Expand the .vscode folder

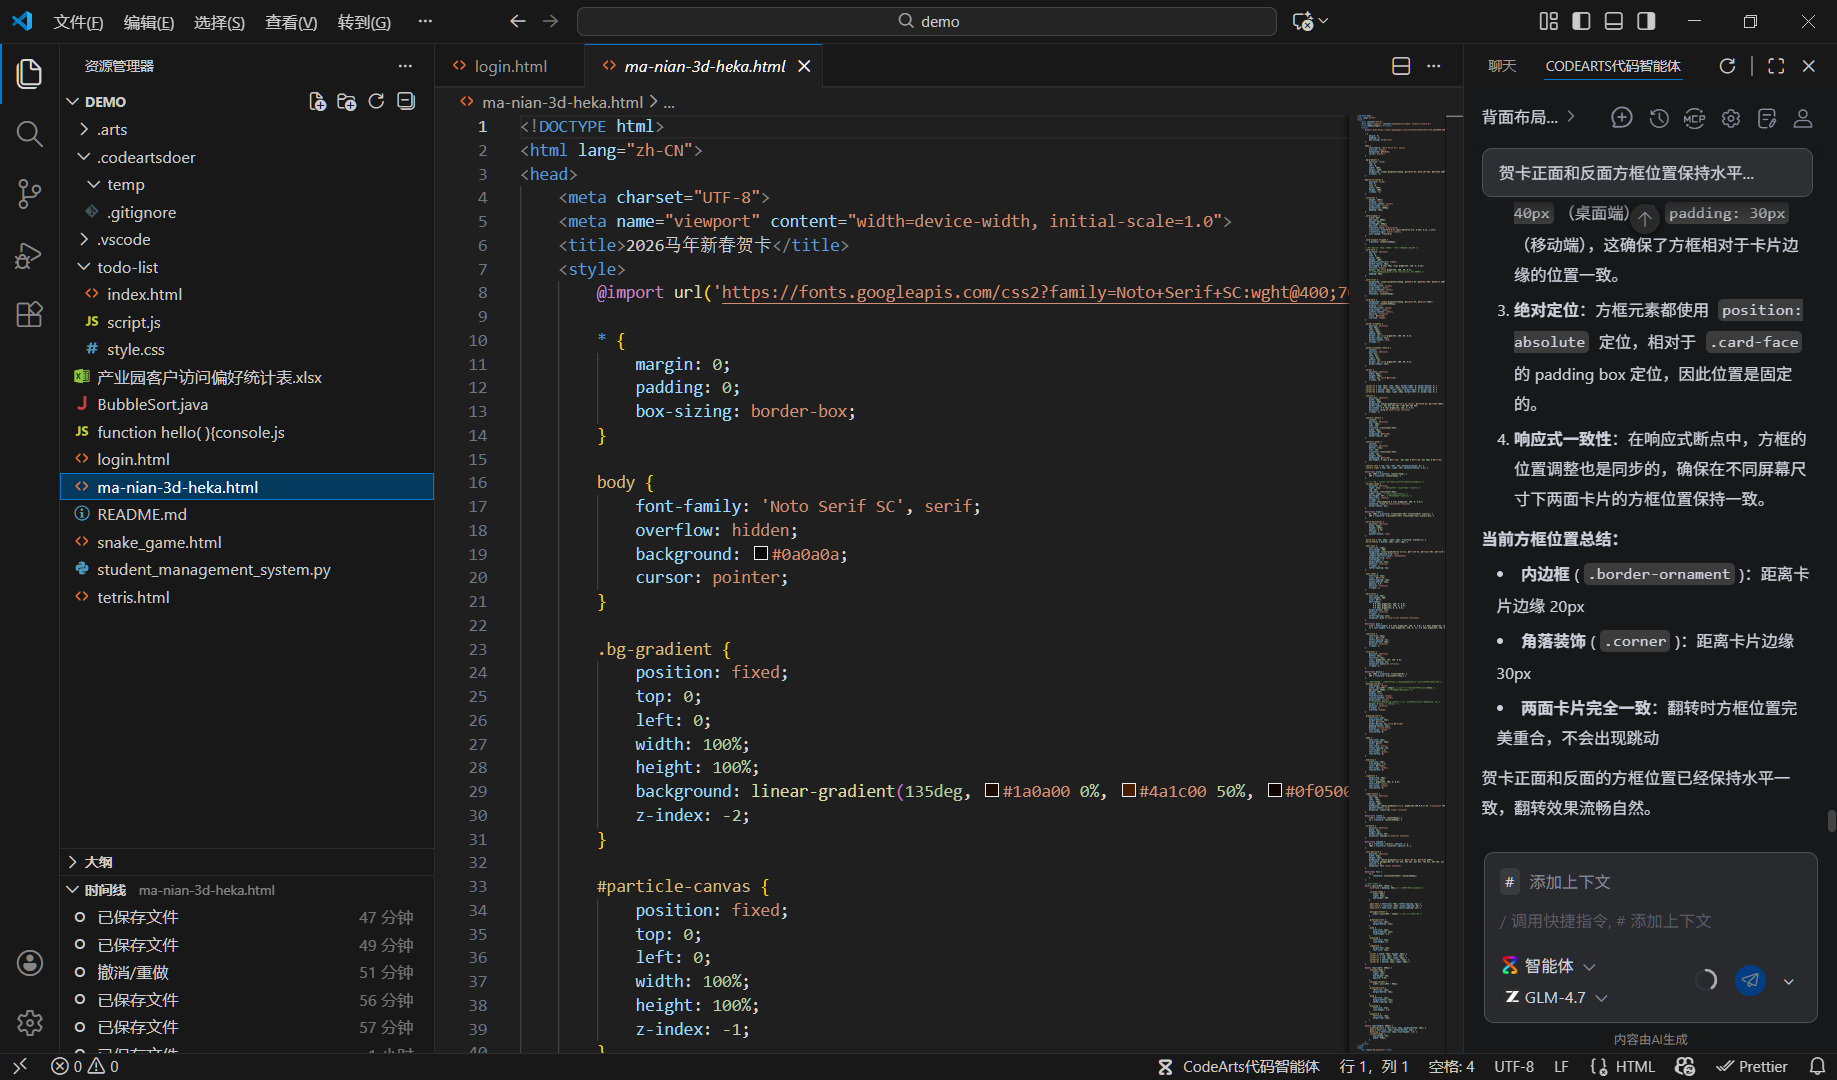(123, 239)
